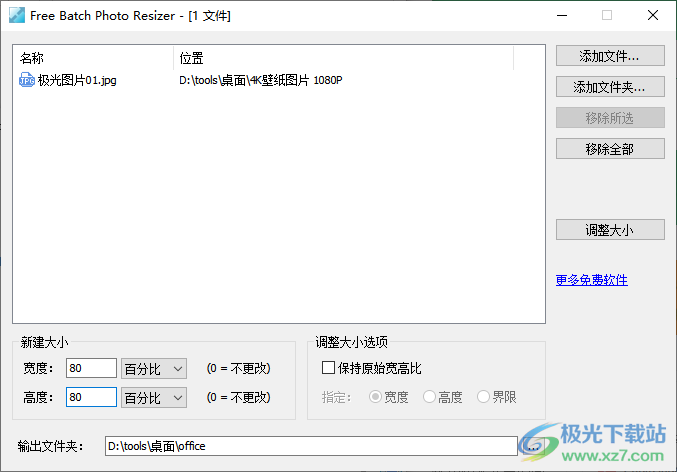Image resolution: width=677 pixels, height=472 pixels.
Task: Open the 高度 unit dropdown 百分比
Action: click(154, 397)
